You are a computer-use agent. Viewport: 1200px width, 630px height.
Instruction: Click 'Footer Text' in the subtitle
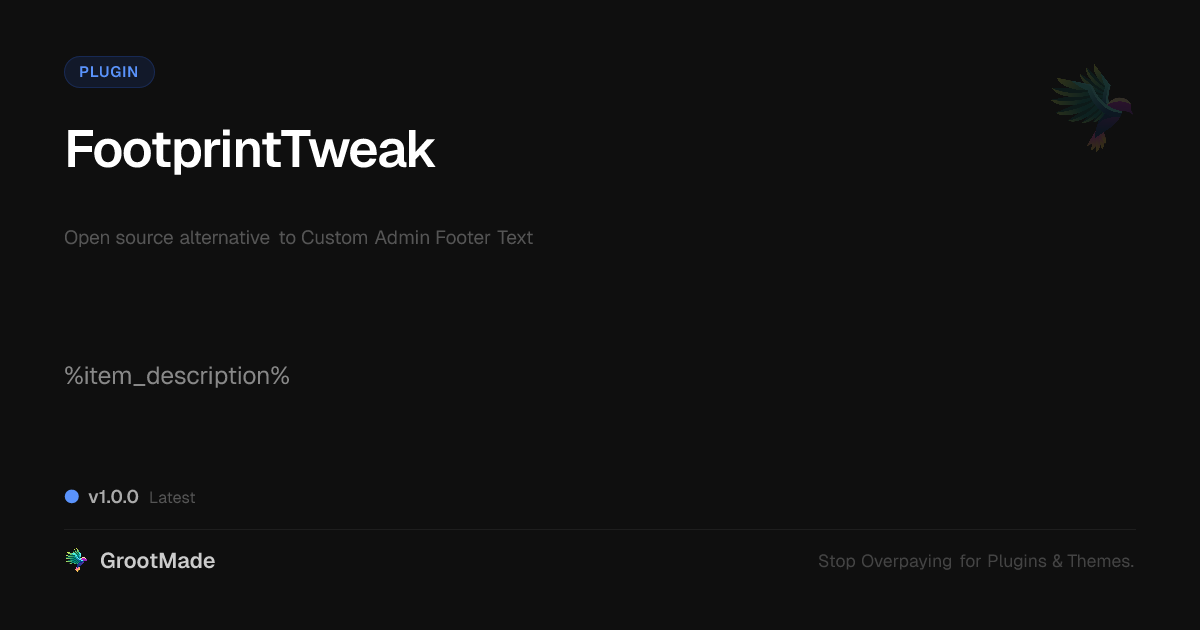point(484,238)
